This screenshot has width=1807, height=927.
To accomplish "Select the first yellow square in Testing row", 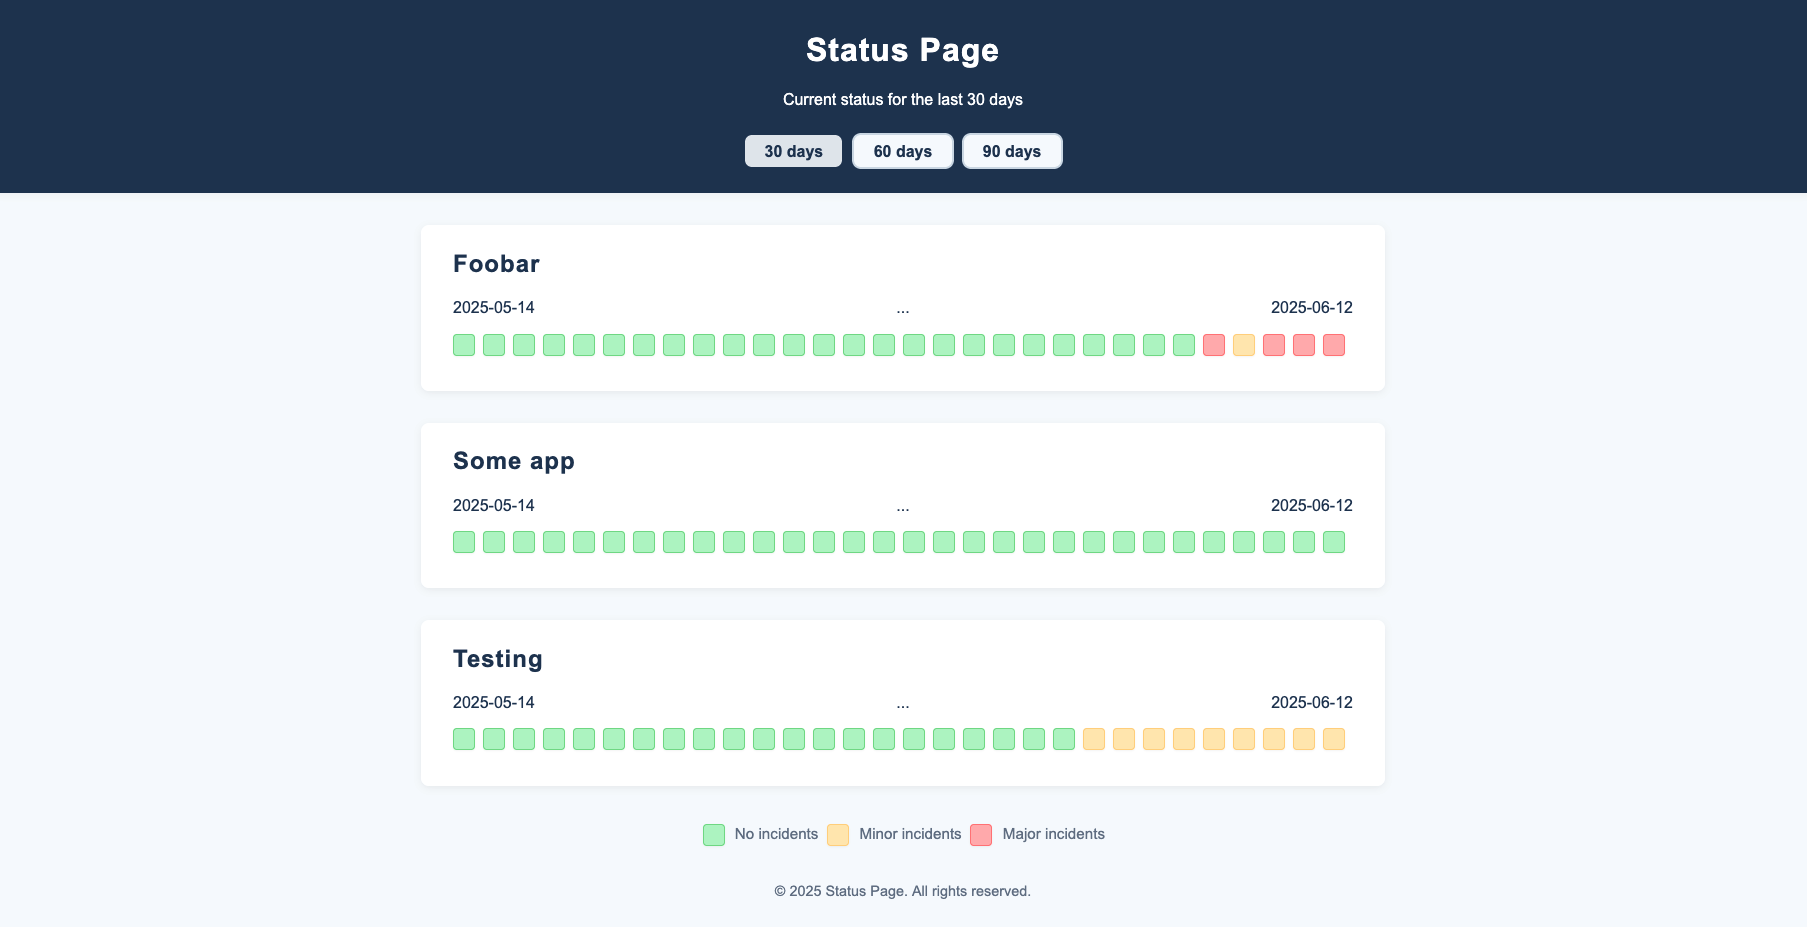I will point(1093,739).
